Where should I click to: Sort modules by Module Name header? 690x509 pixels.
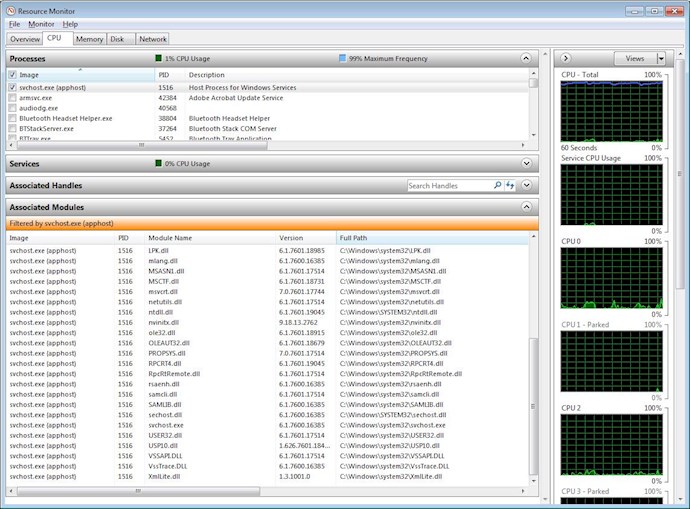point(209,238)
